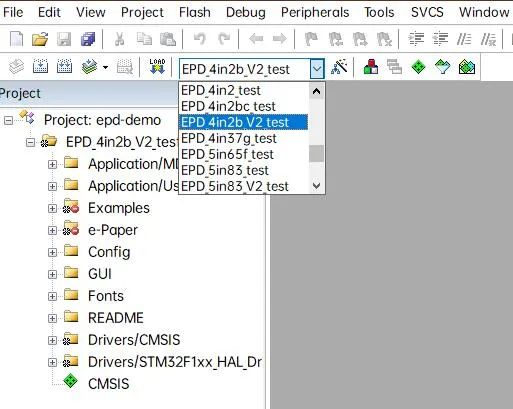Click the Save All icon
Image resolution: width=513 pixels, height=409 pixels.
(88, 39)
